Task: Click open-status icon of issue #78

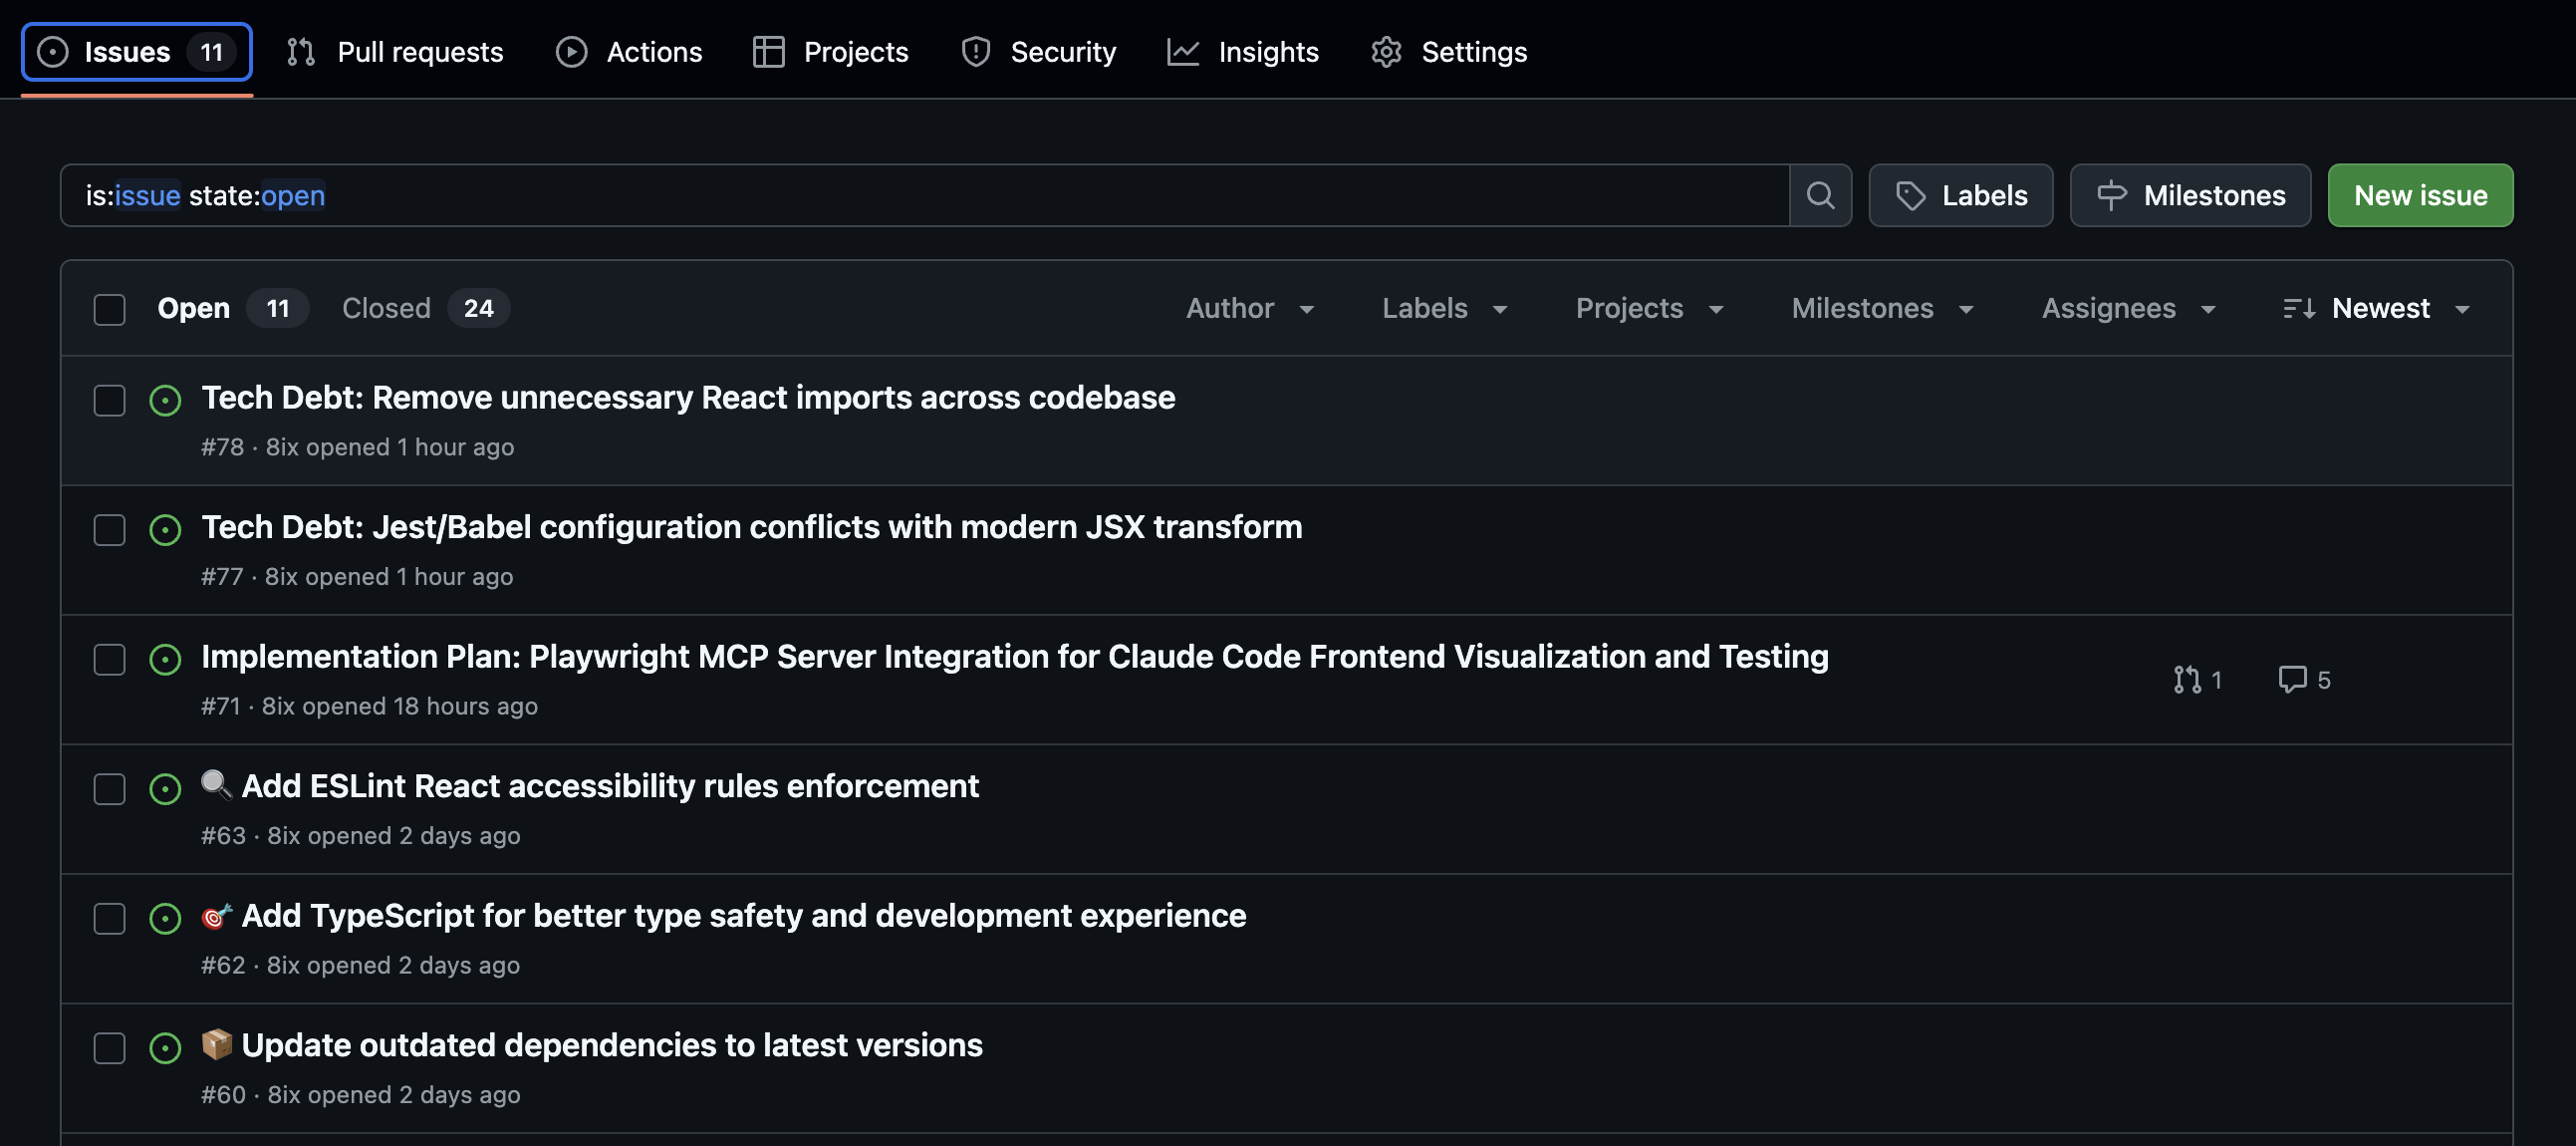Action: point(165,400)
